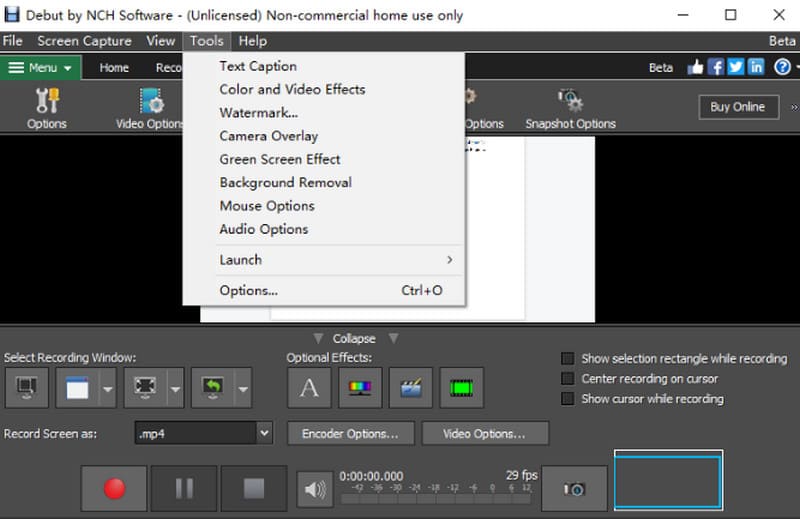Open color effects rainbow monitor icon
Viewport: 800px width, 519px height.
360,388
